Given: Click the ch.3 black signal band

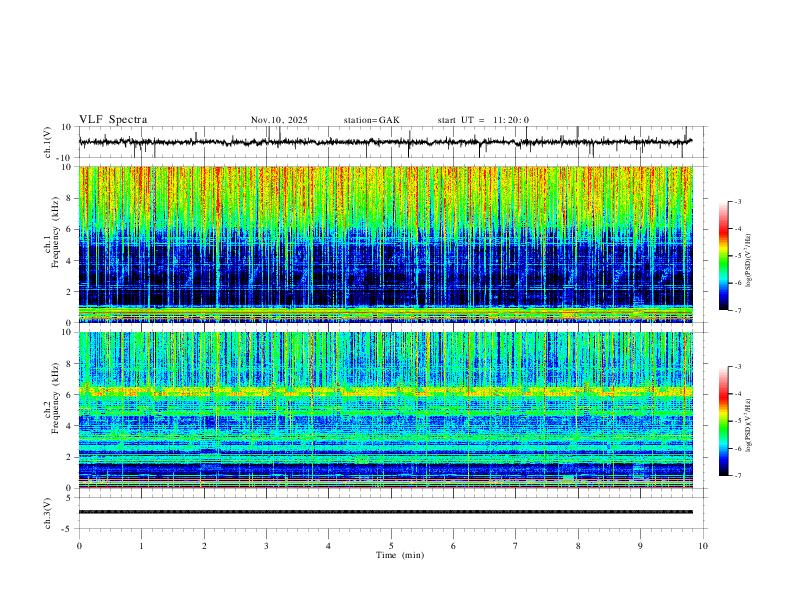Looking at the screenshot, I should click(385, 512).
